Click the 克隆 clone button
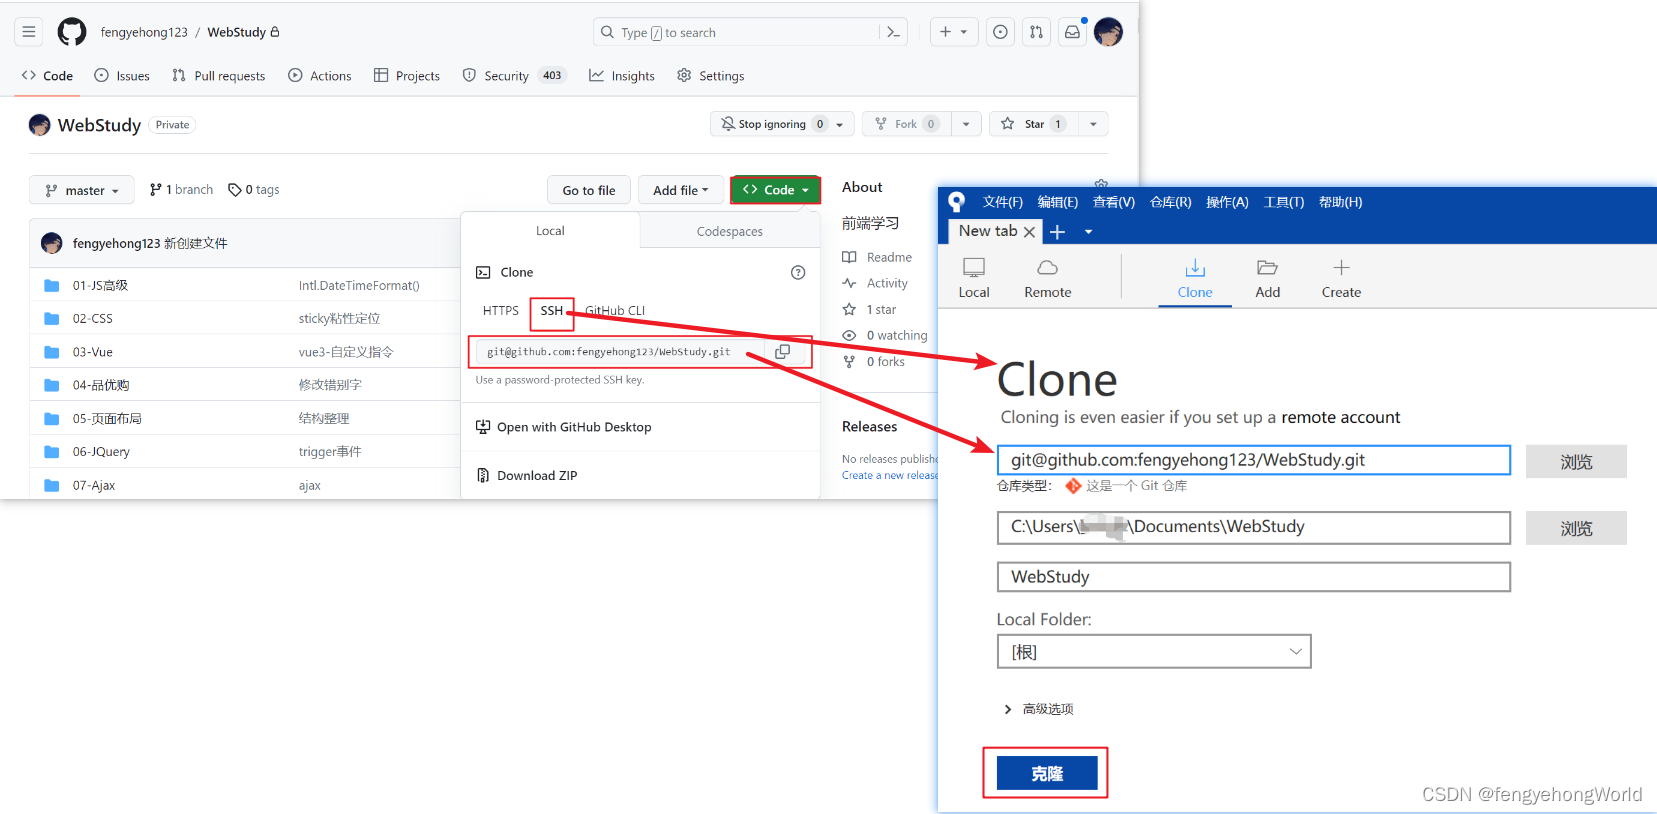 pos(1047,773)
